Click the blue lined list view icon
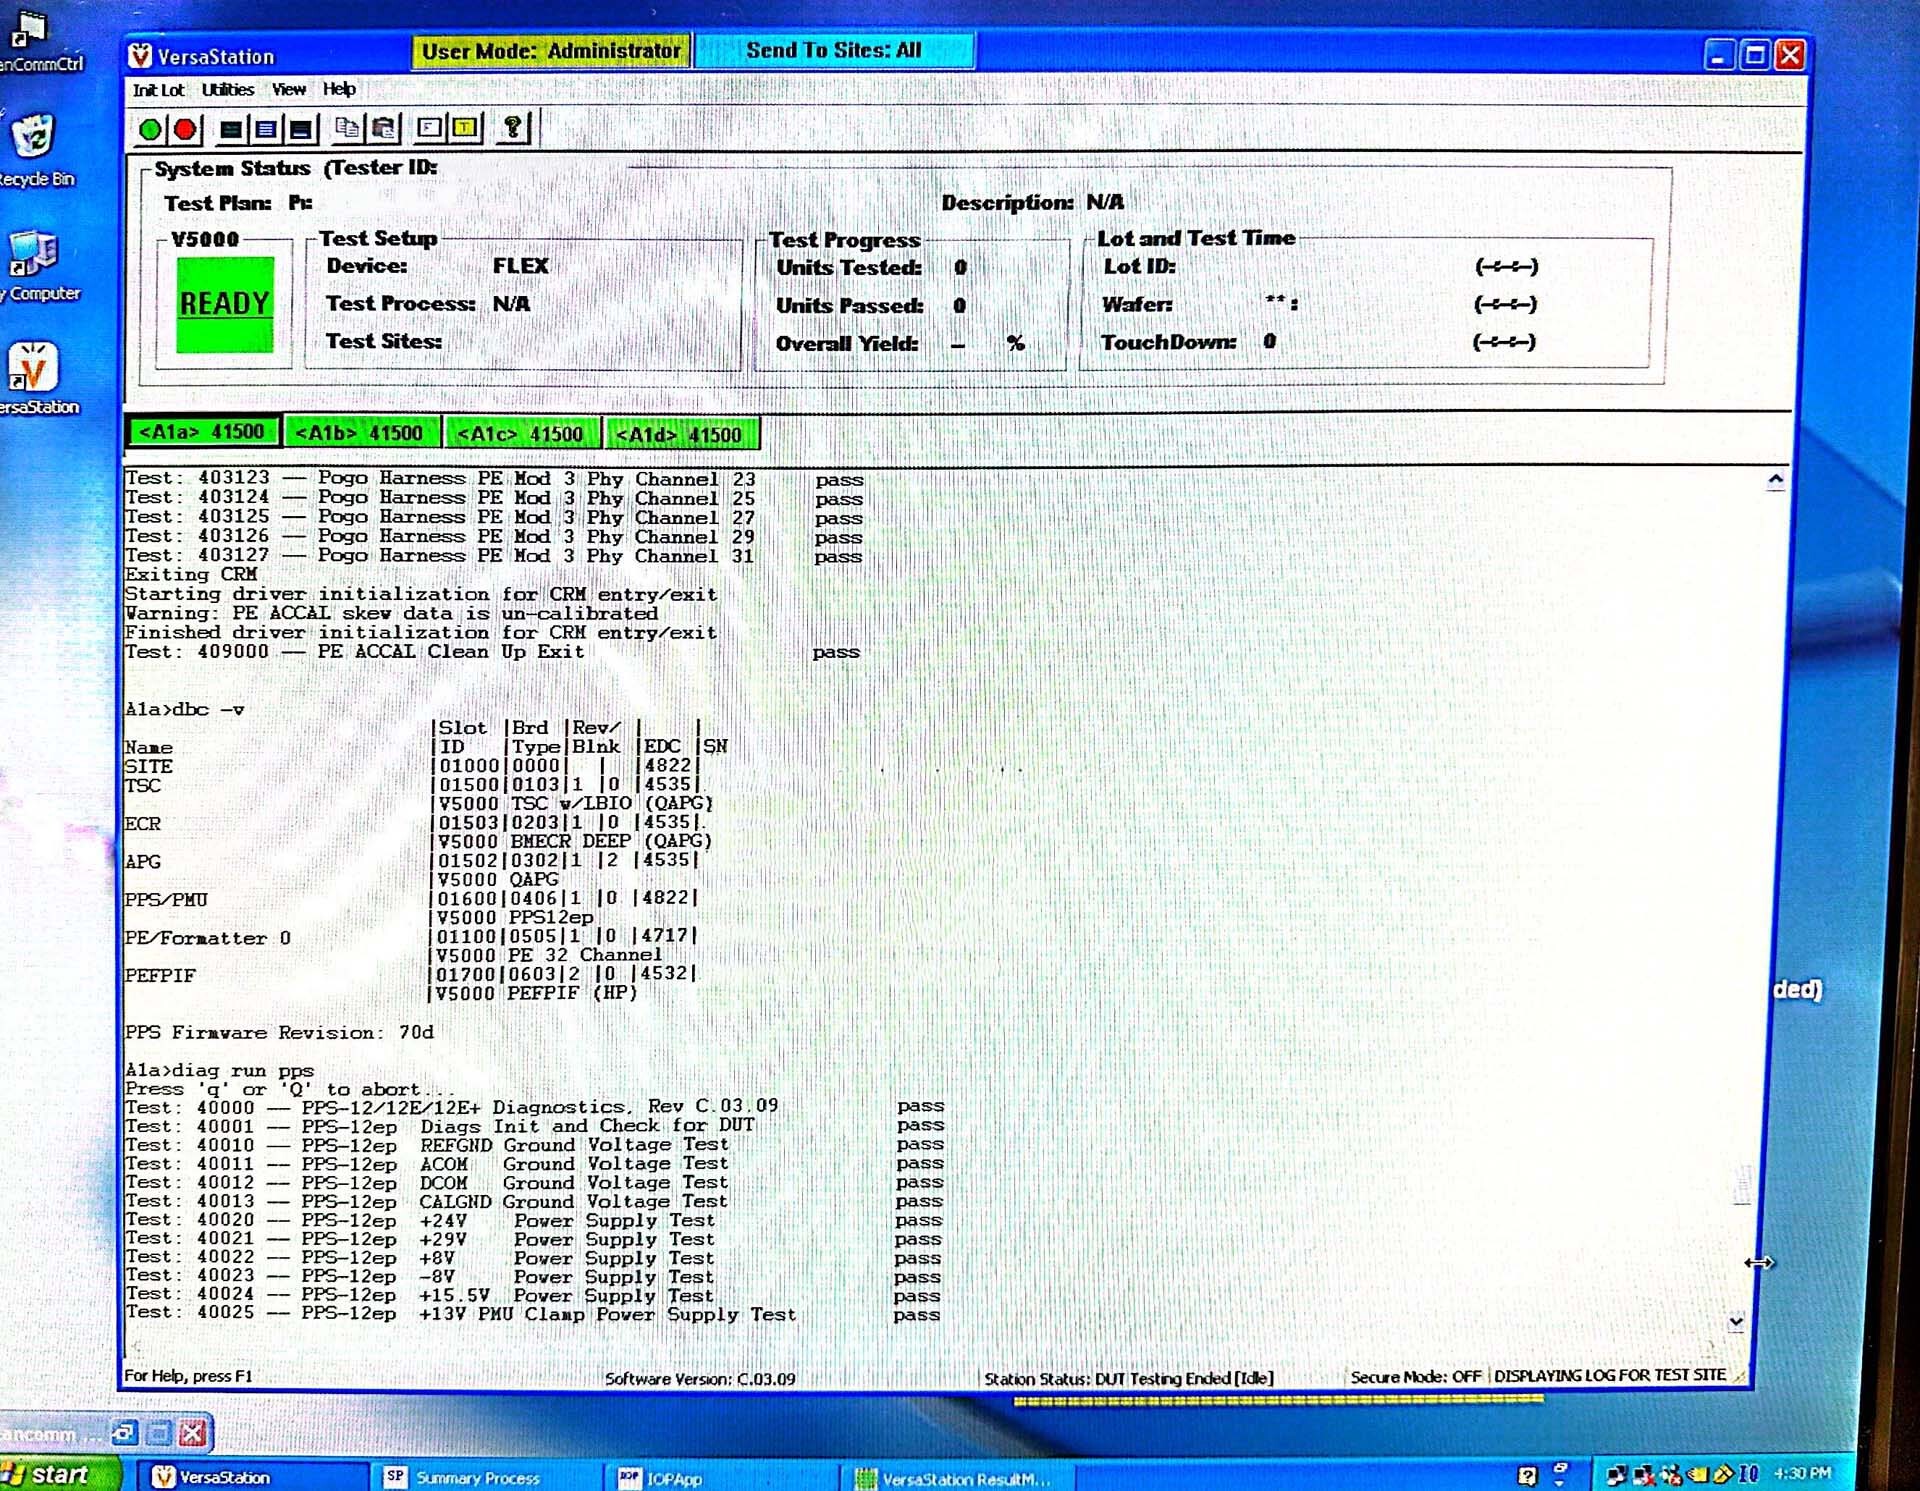The image size is (1920, 1491). click(x=266, y=129)
